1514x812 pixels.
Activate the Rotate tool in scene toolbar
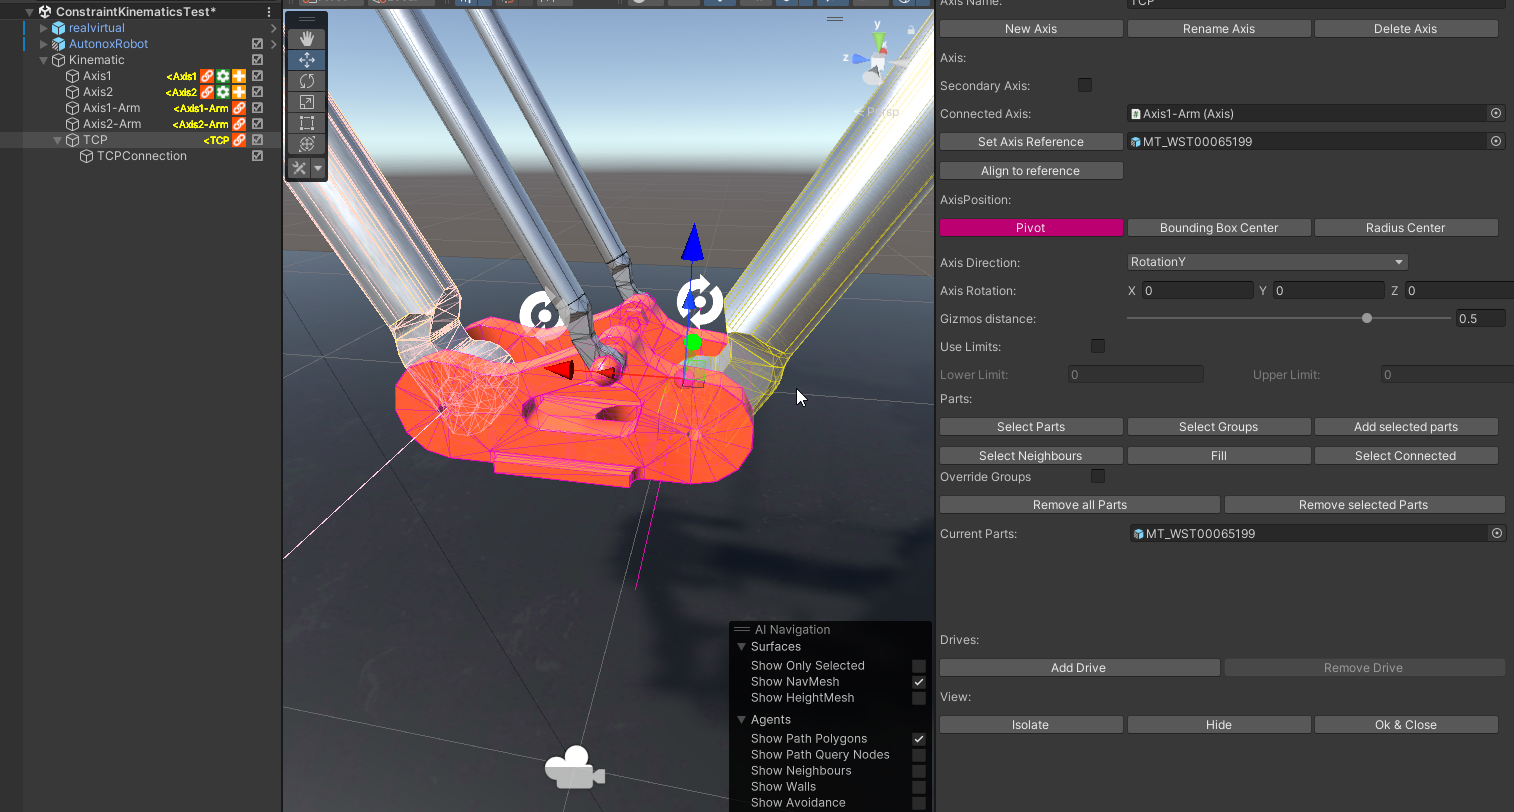click(x=307, y=81)
